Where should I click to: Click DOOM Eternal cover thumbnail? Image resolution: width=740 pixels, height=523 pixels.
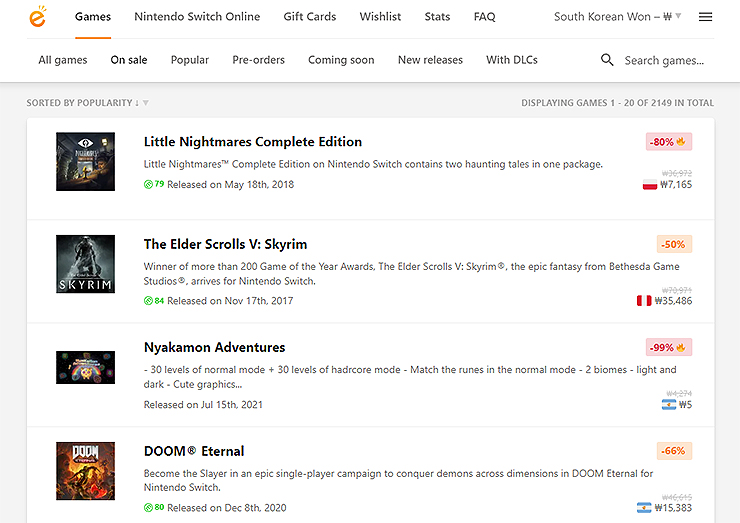[85, 471]
